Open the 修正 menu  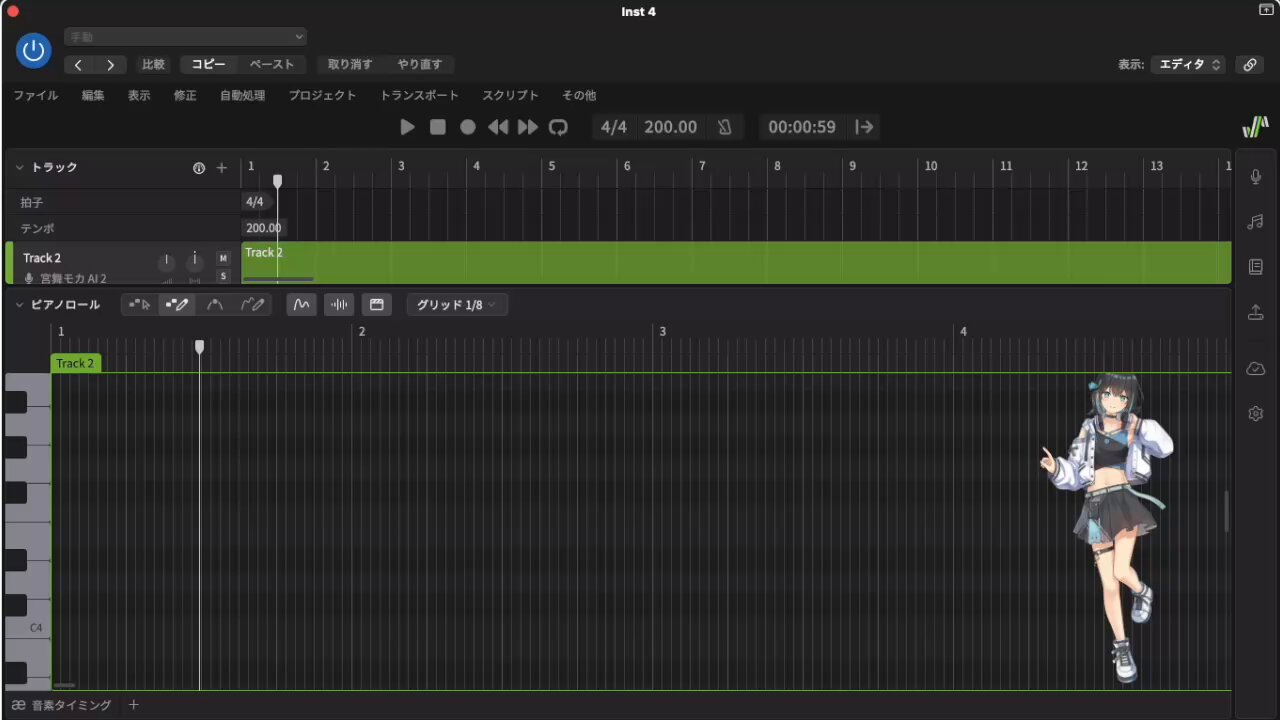(185, 96)
